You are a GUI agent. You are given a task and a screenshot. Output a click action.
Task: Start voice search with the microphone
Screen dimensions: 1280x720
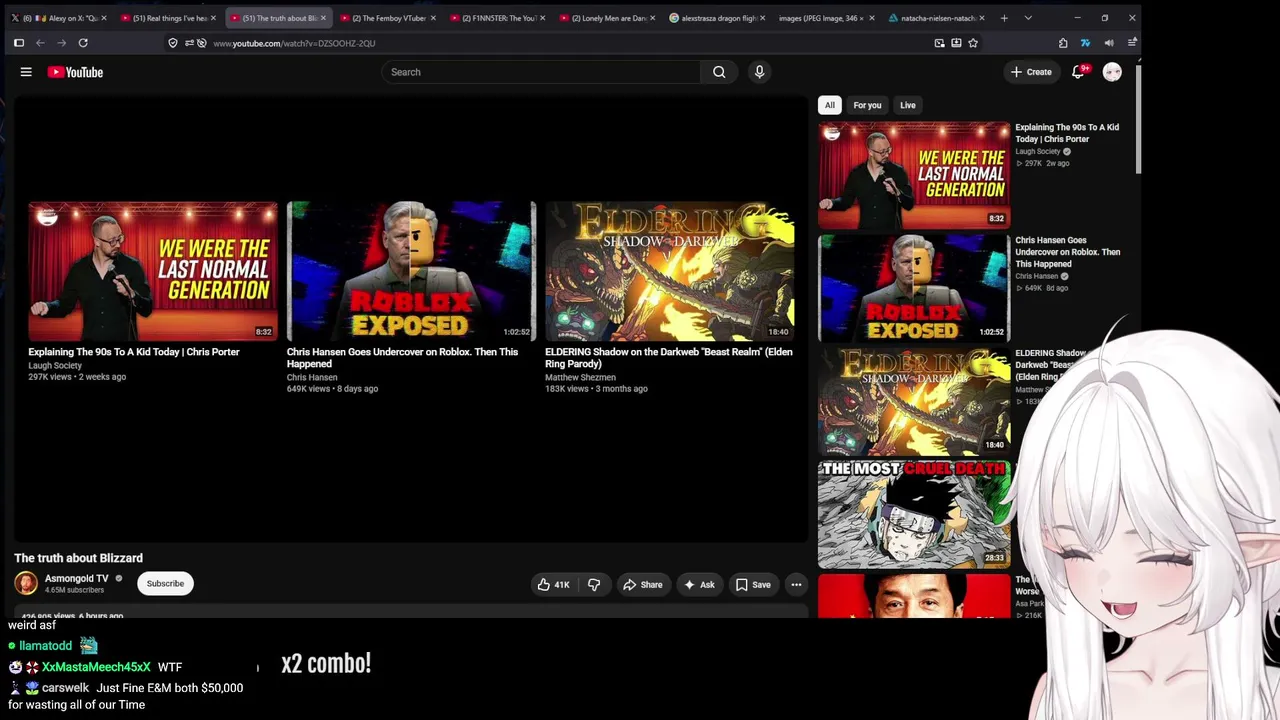[x=759, y=72]
